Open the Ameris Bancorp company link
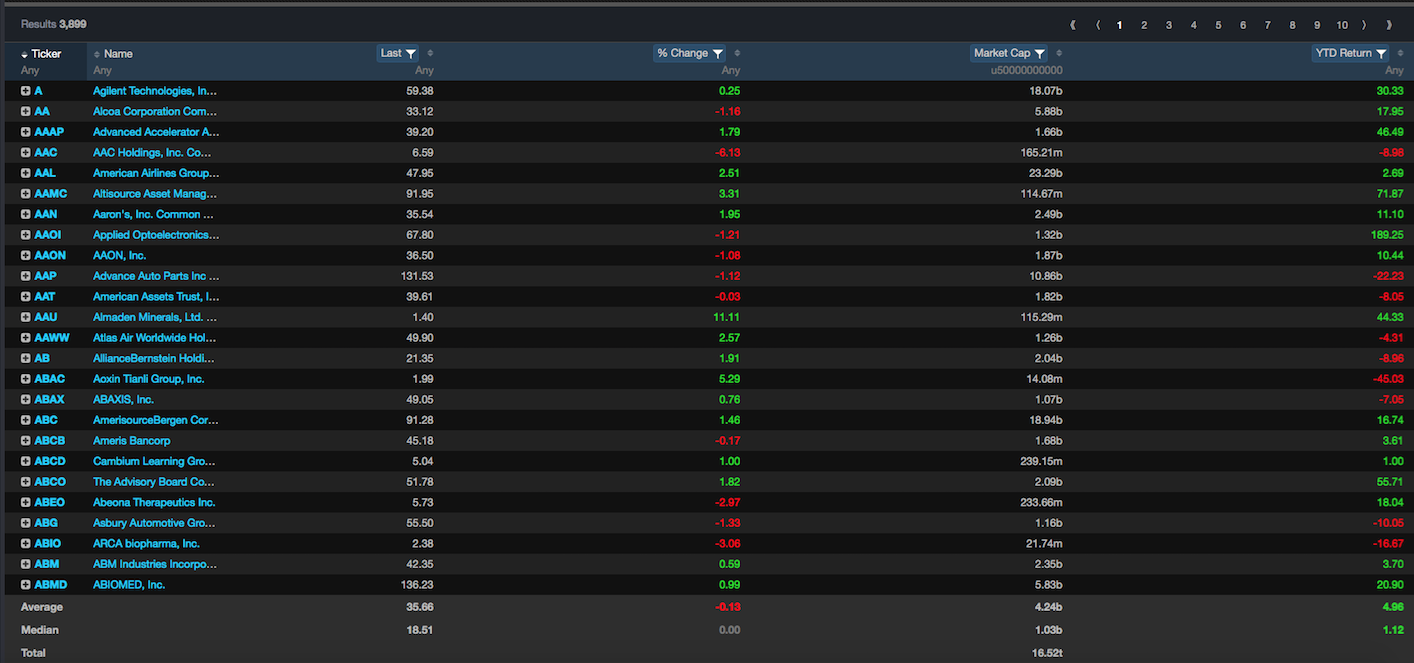This screenshot has height=663, width=1414. tap(132, 441)
